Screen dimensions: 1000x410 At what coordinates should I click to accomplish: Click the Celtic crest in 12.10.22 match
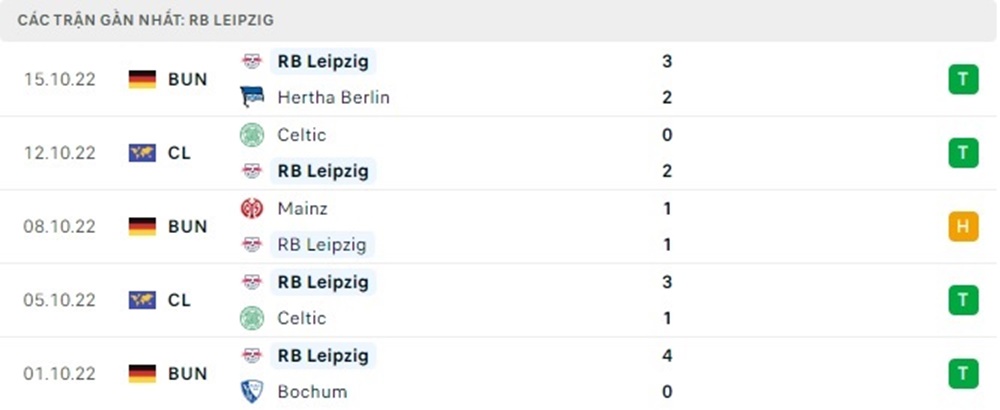pyautogui.click(x=252, y=135)
